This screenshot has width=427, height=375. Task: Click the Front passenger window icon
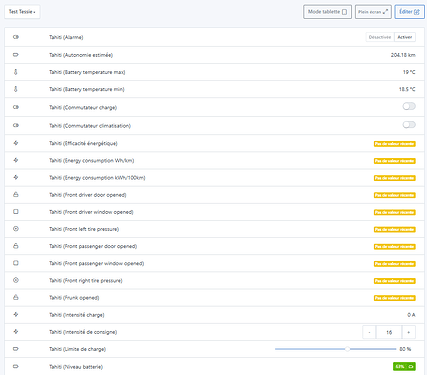[16, 263]
